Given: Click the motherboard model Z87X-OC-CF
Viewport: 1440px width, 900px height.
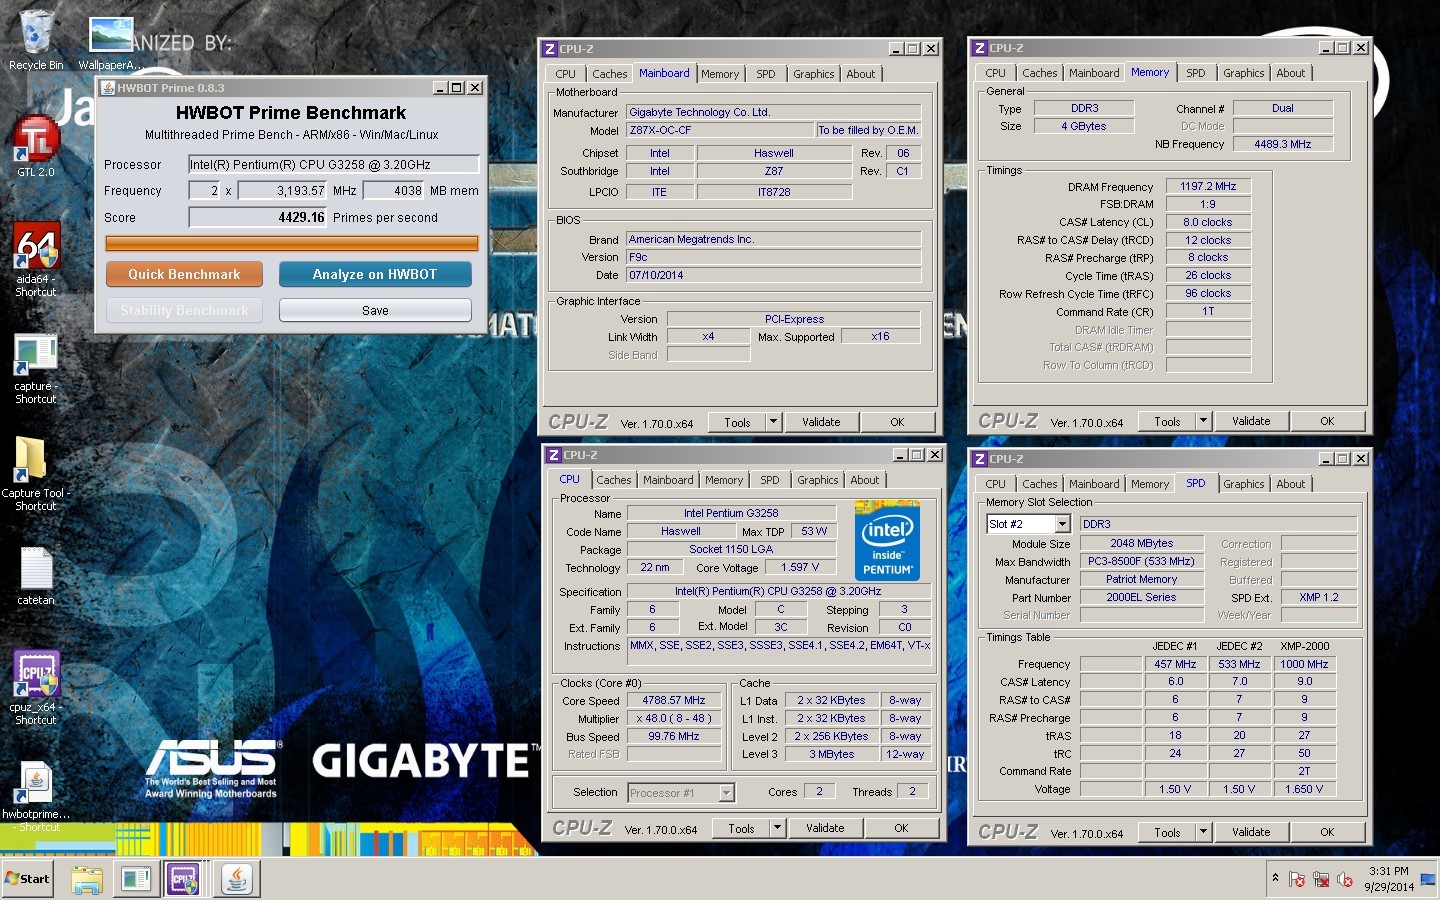Looking at the screenshot, I should click(719, 130).
